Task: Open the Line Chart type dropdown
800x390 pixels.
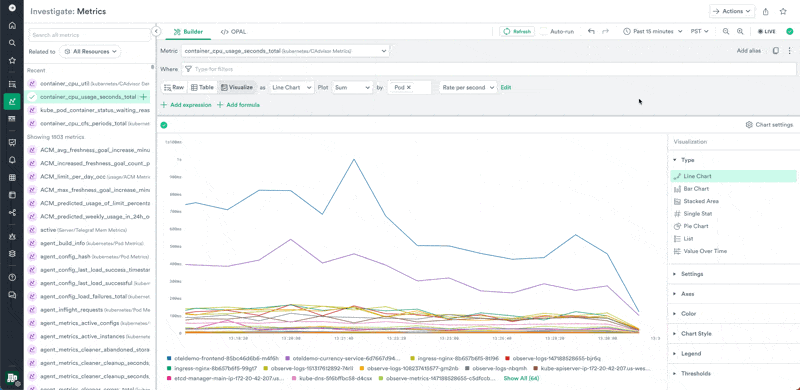Action: tap(292, 87)
